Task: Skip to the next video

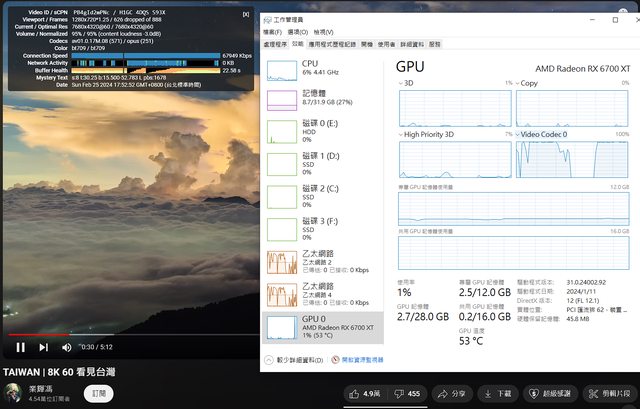Action: [x=43, y=347]
